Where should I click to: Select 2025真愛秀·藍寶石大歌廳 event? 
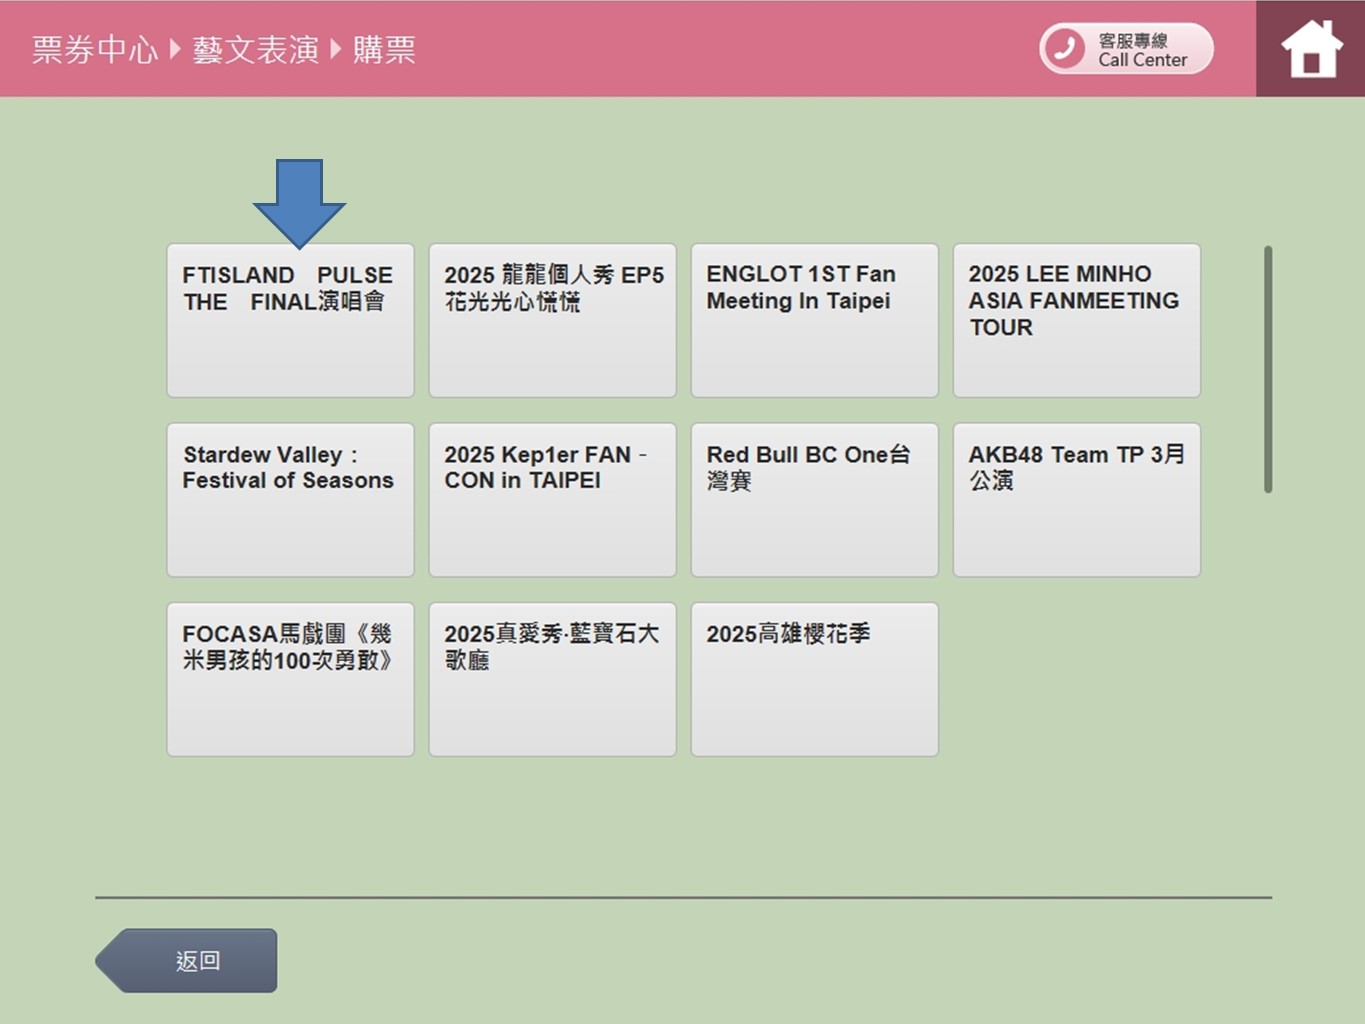pos(552,678)
